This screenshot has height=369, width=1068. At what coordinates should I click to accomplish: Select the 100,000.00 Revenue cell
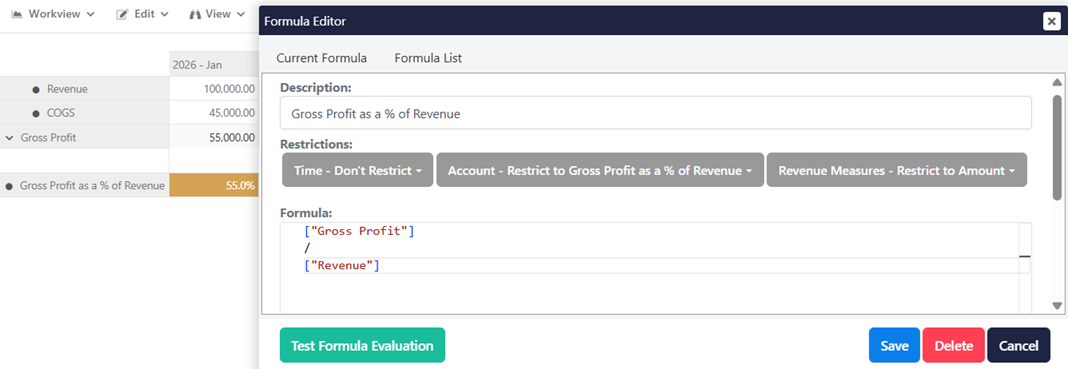214,89
